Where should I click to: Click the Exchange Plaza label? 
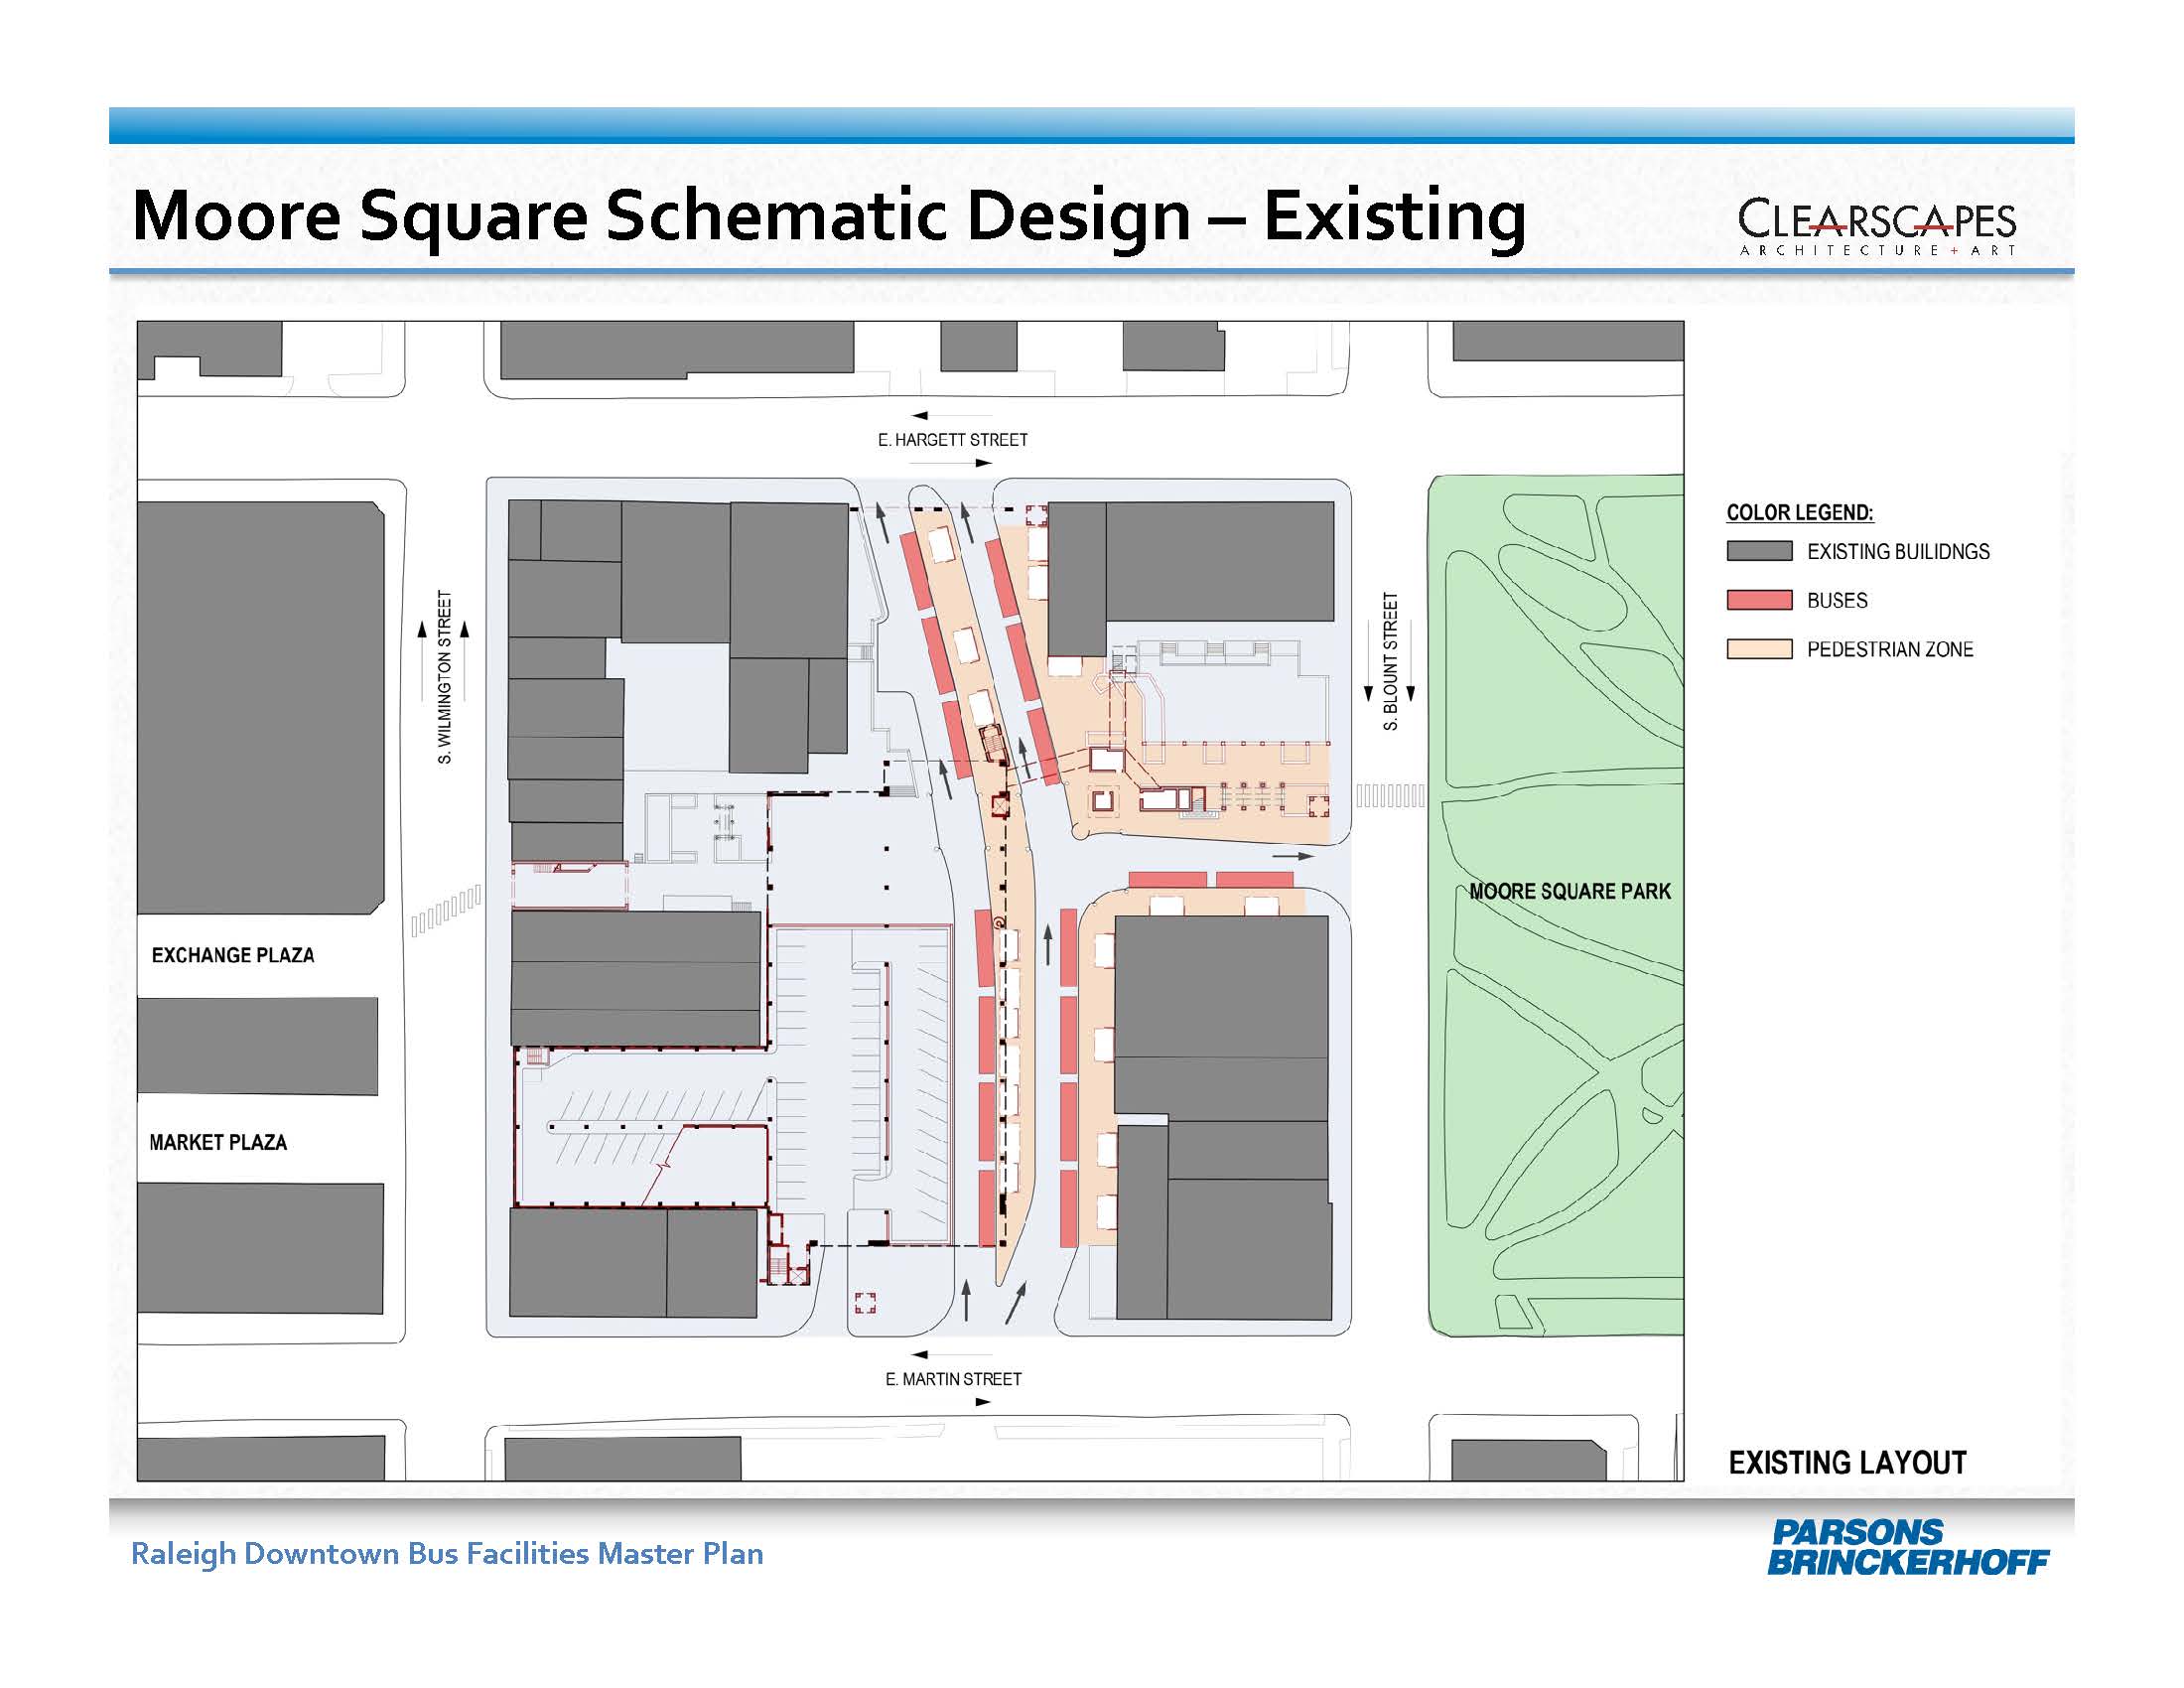[x=233, y=955]
